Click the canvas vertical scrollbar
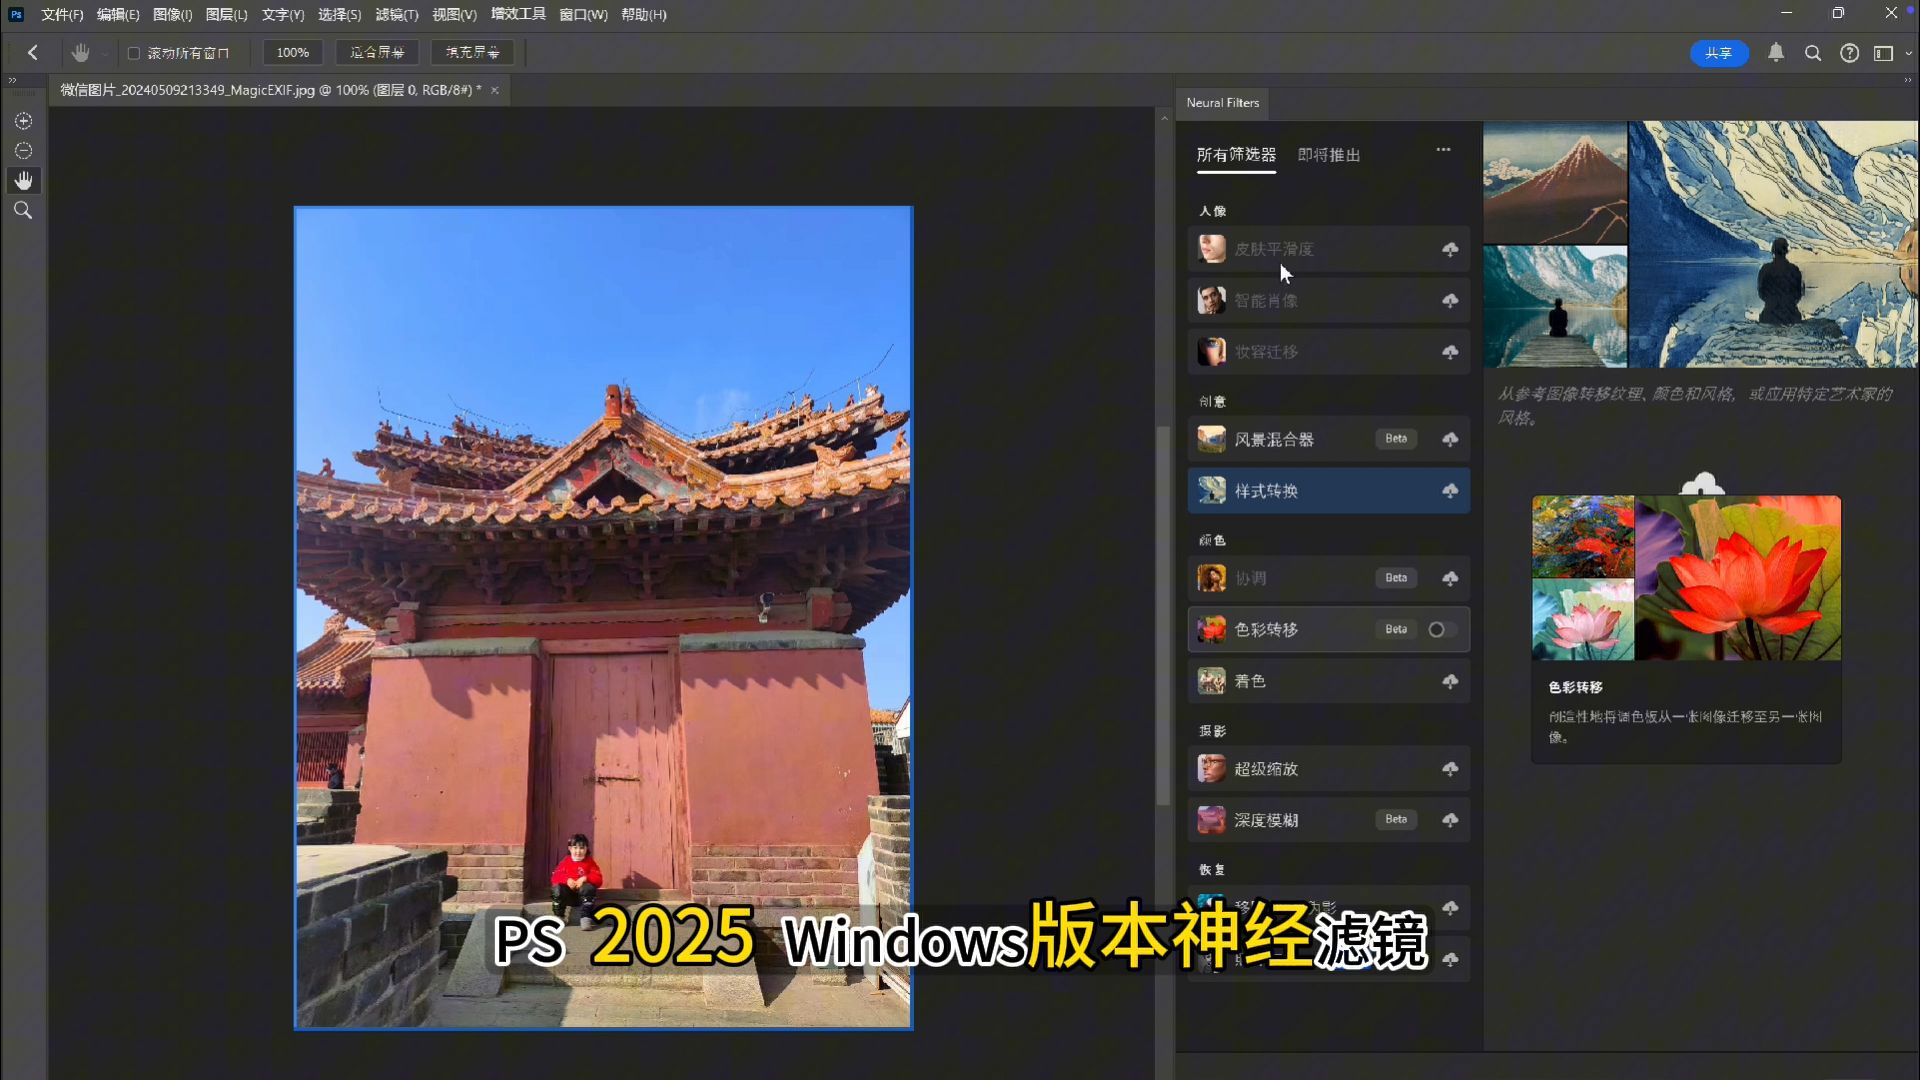Image resolution: width=1920 pixels, height=1080 pixels. coord(1163,615)
